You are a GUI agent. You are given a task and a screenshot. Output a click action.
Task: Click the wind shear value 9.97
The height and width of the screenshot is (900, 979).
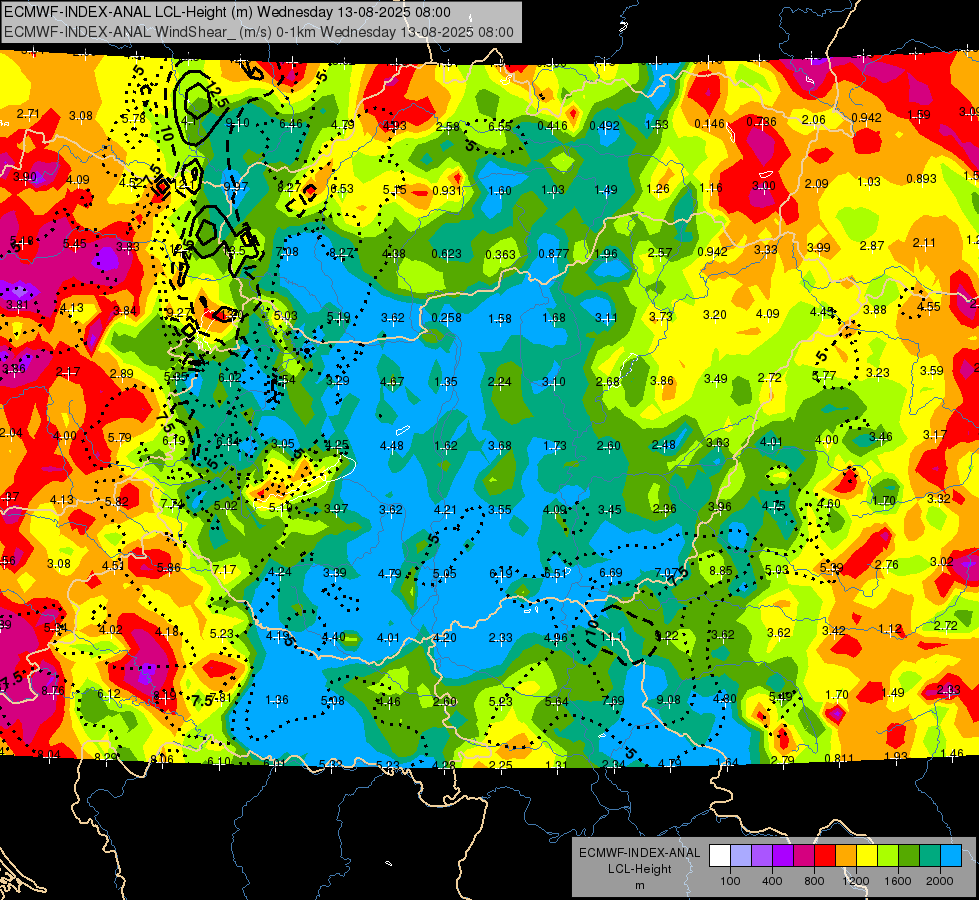pos(236,186)
